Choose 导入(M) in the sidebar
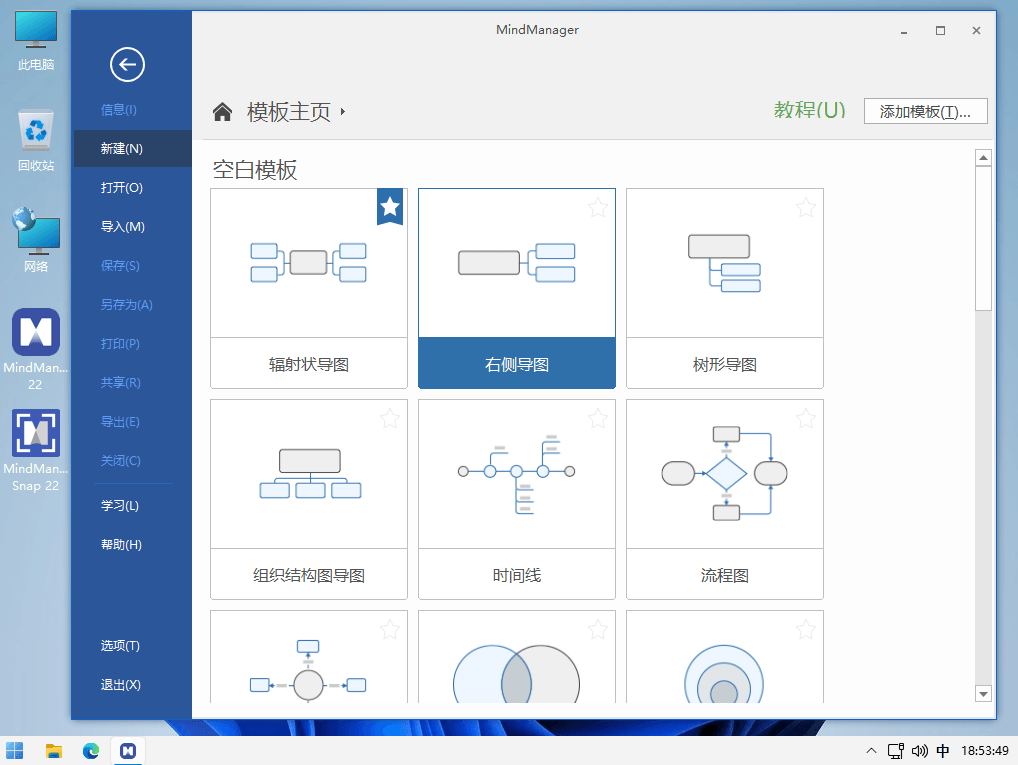The image size is (1018, 765). 123,227
